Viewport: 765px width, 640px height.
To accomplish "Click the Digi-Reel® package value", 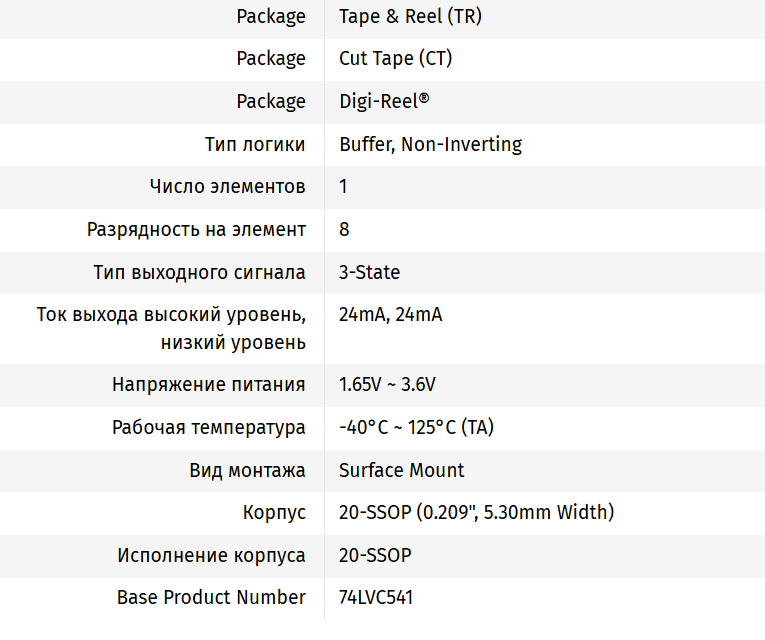I will [x=385, y=102].
